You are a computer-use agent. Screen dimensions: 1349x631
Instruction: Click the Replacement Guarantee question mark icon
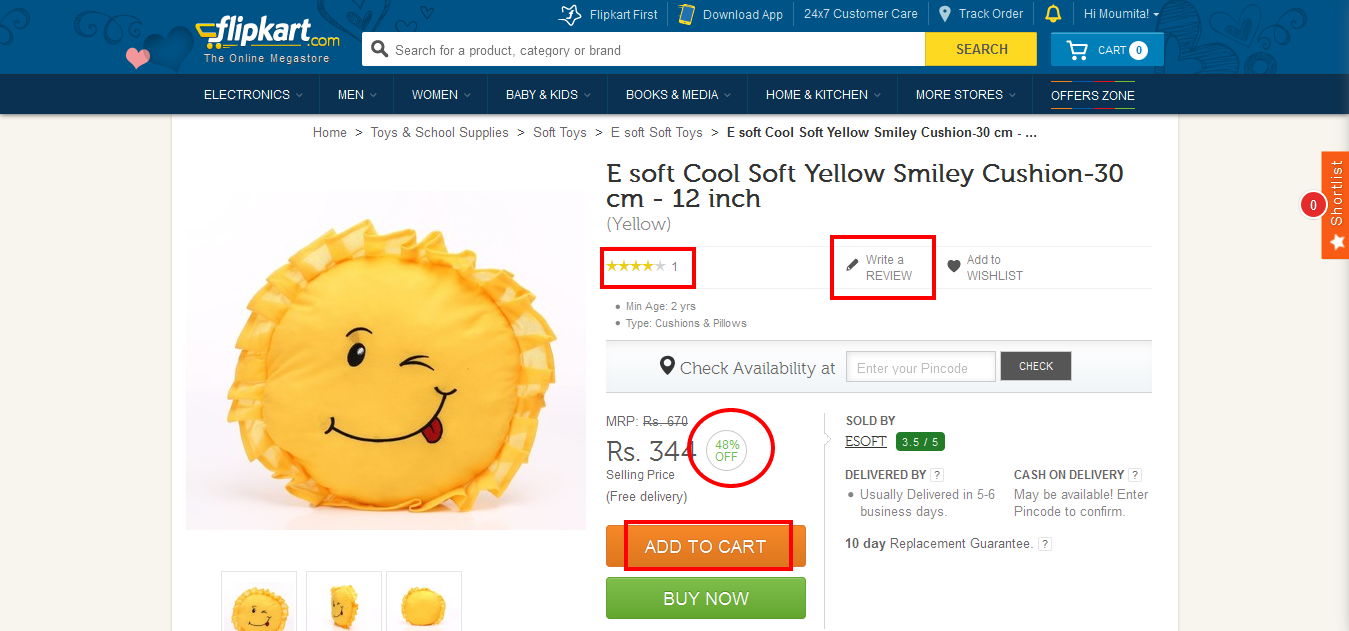tap(1044, 543)
